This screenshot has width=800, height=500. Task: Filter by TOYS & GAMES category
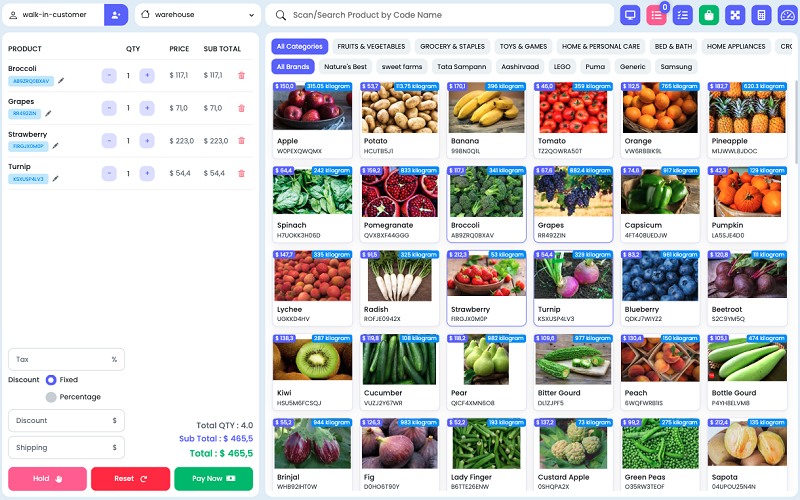(x=523, y=46)
